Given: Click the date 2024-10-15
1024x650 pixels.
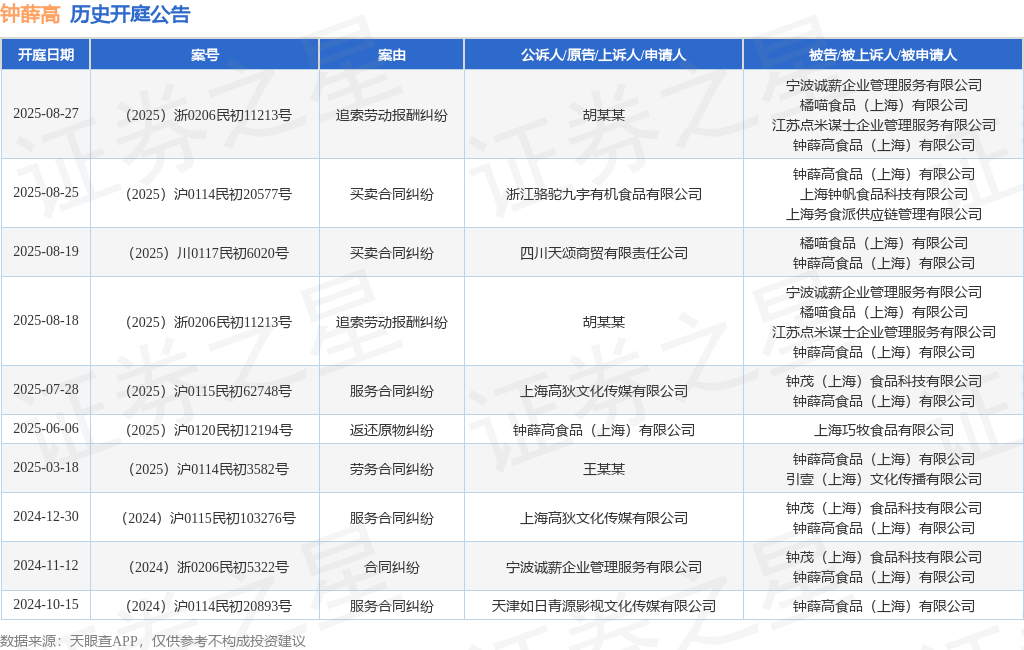Looking at the screenshot, I should [46, 605].
